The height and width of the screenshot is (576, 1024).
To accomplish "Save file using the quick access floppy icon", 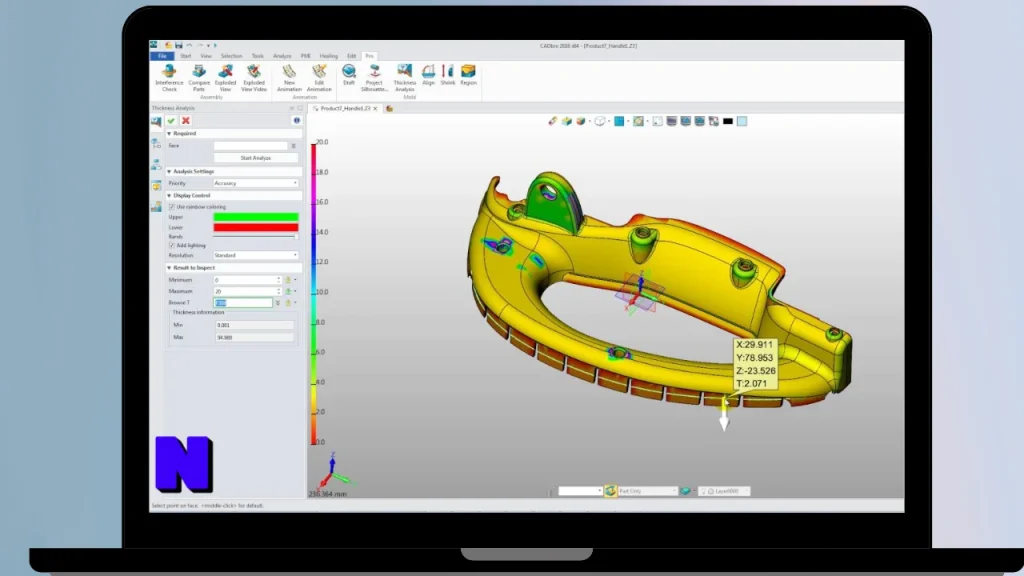I will (178, 46).
